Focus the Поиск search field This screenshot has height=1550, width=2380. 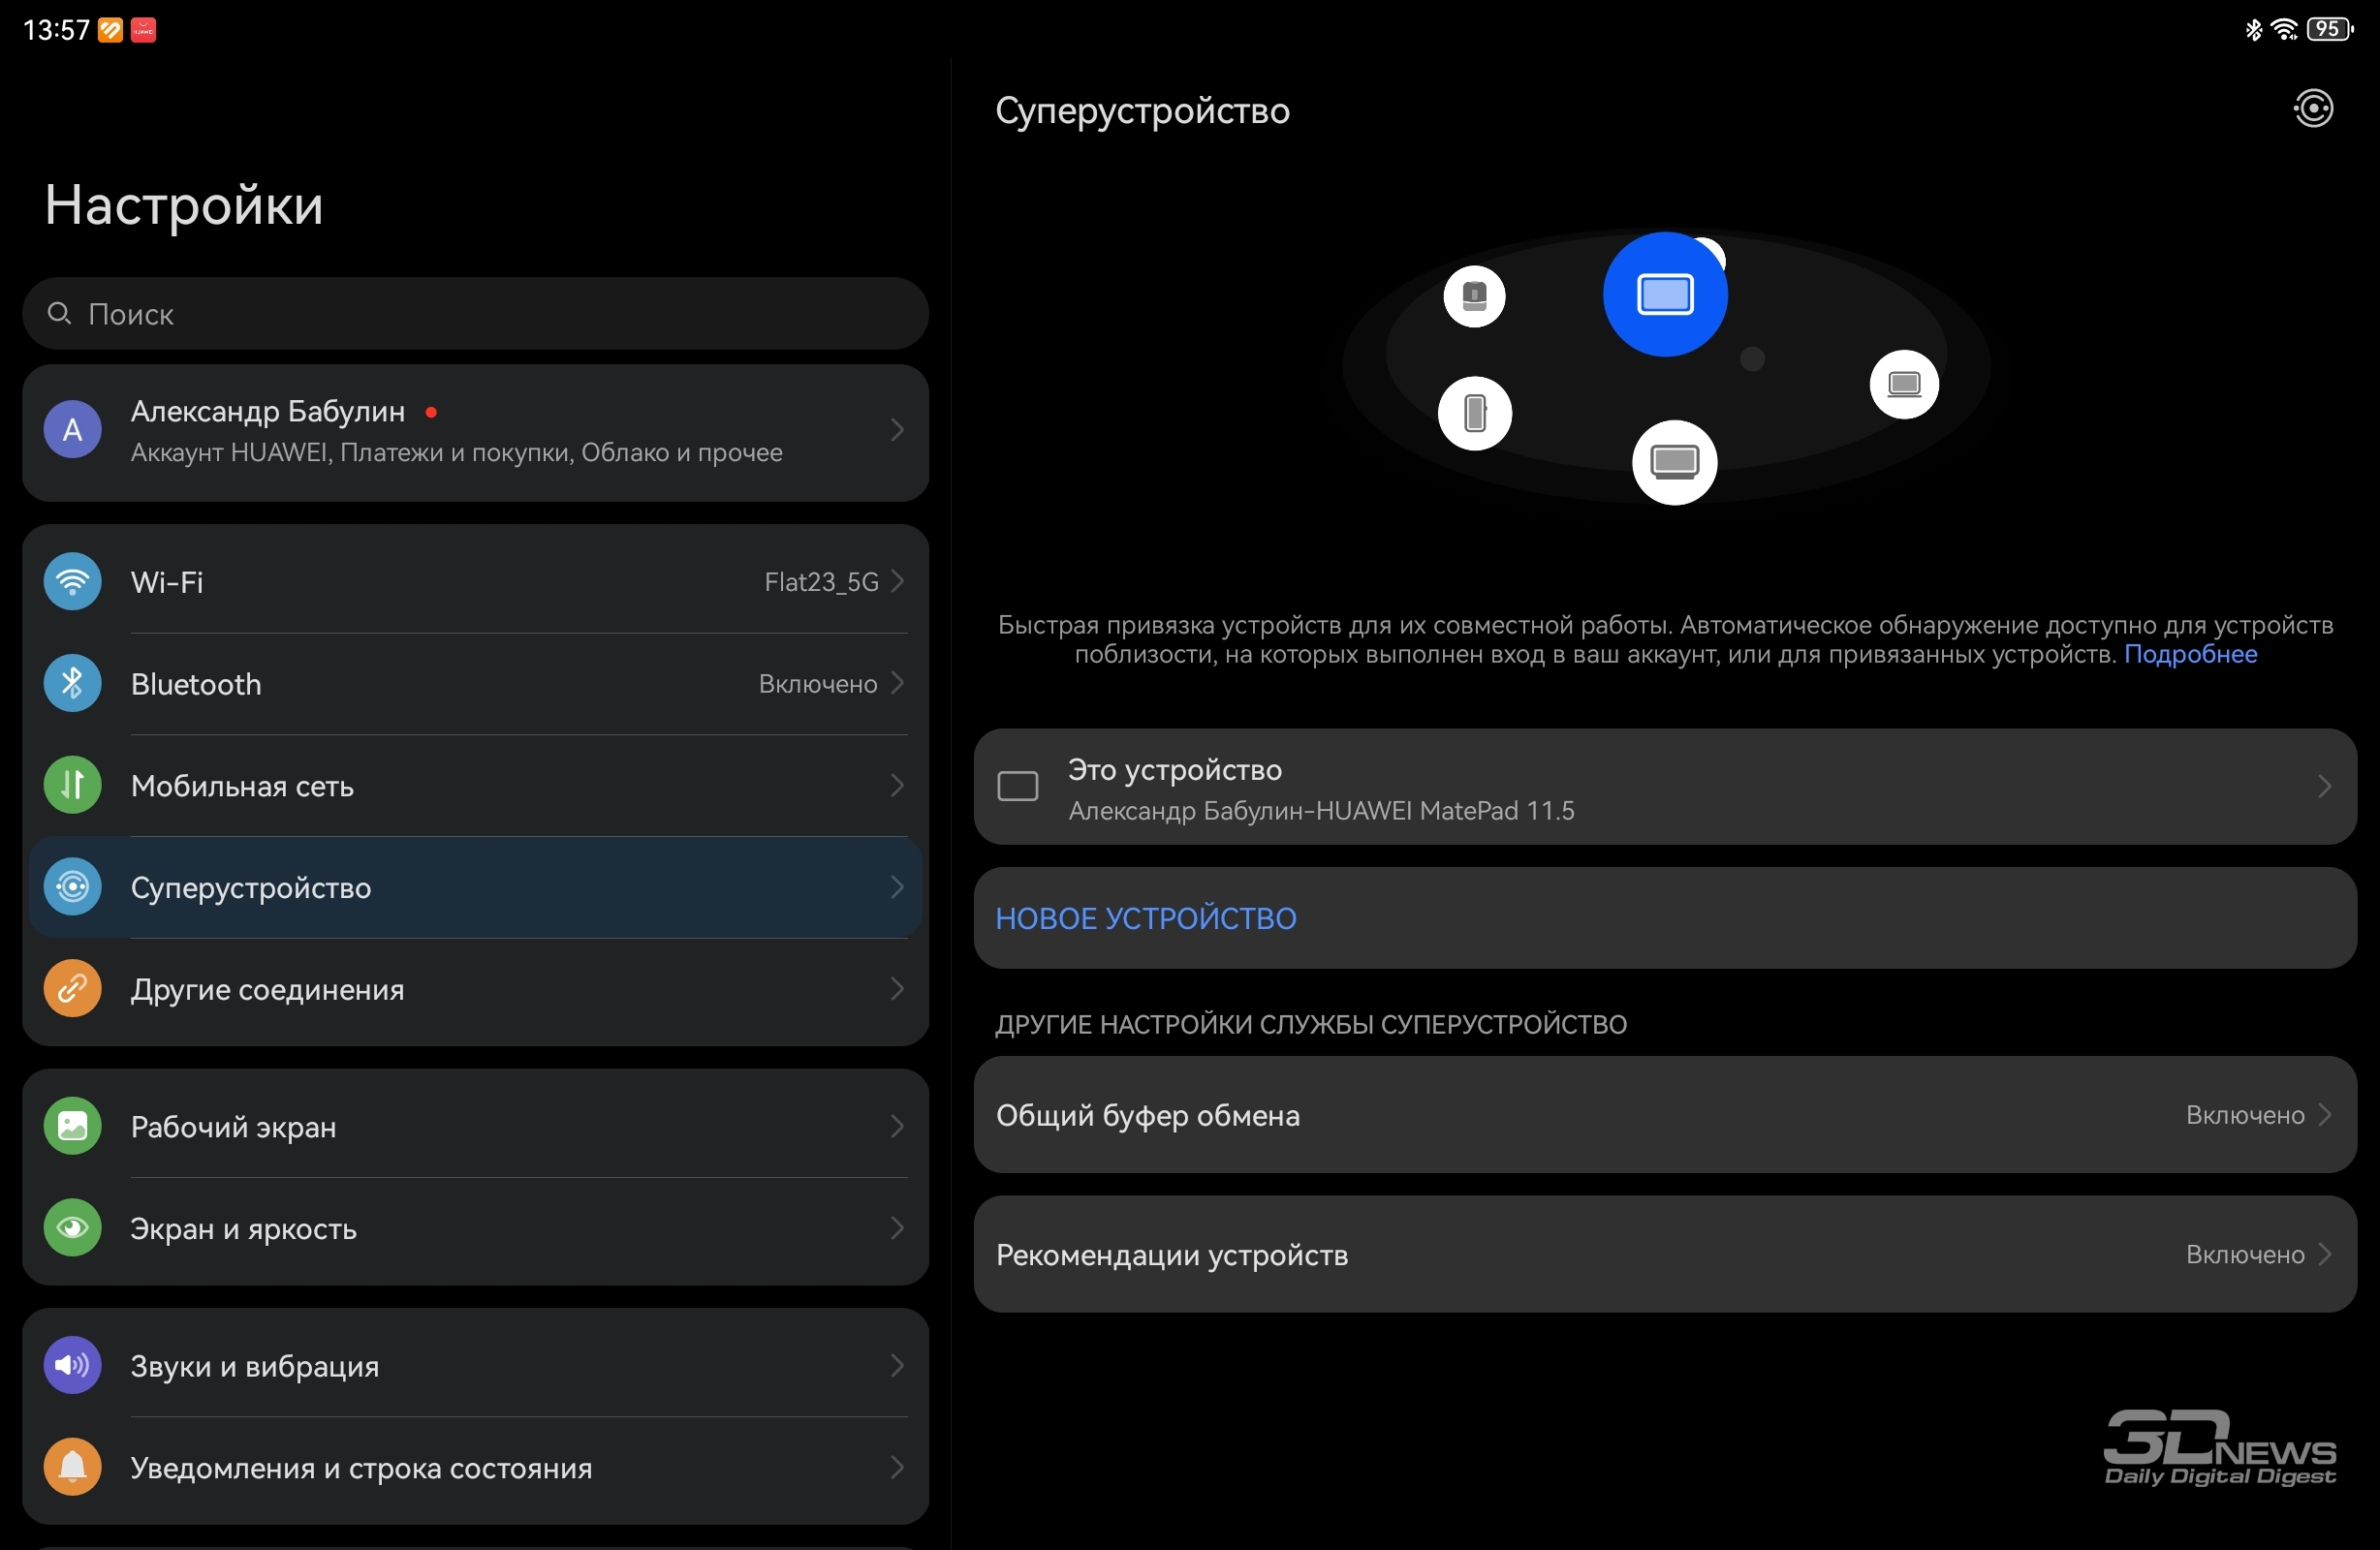(475, 314)
